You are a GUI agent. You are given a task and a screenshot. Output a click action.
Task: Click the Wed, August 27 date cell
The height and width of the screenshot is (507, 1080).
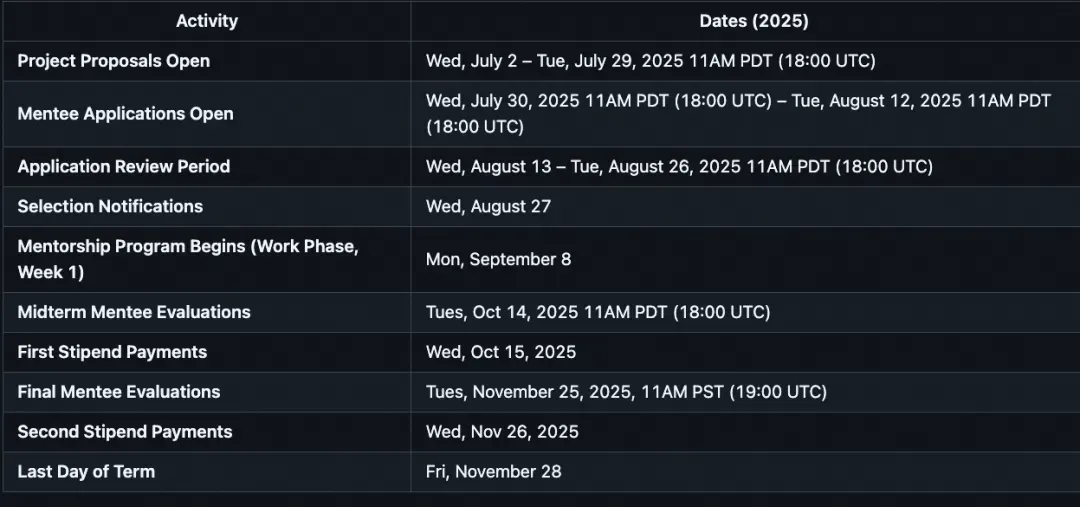[488, 207]
